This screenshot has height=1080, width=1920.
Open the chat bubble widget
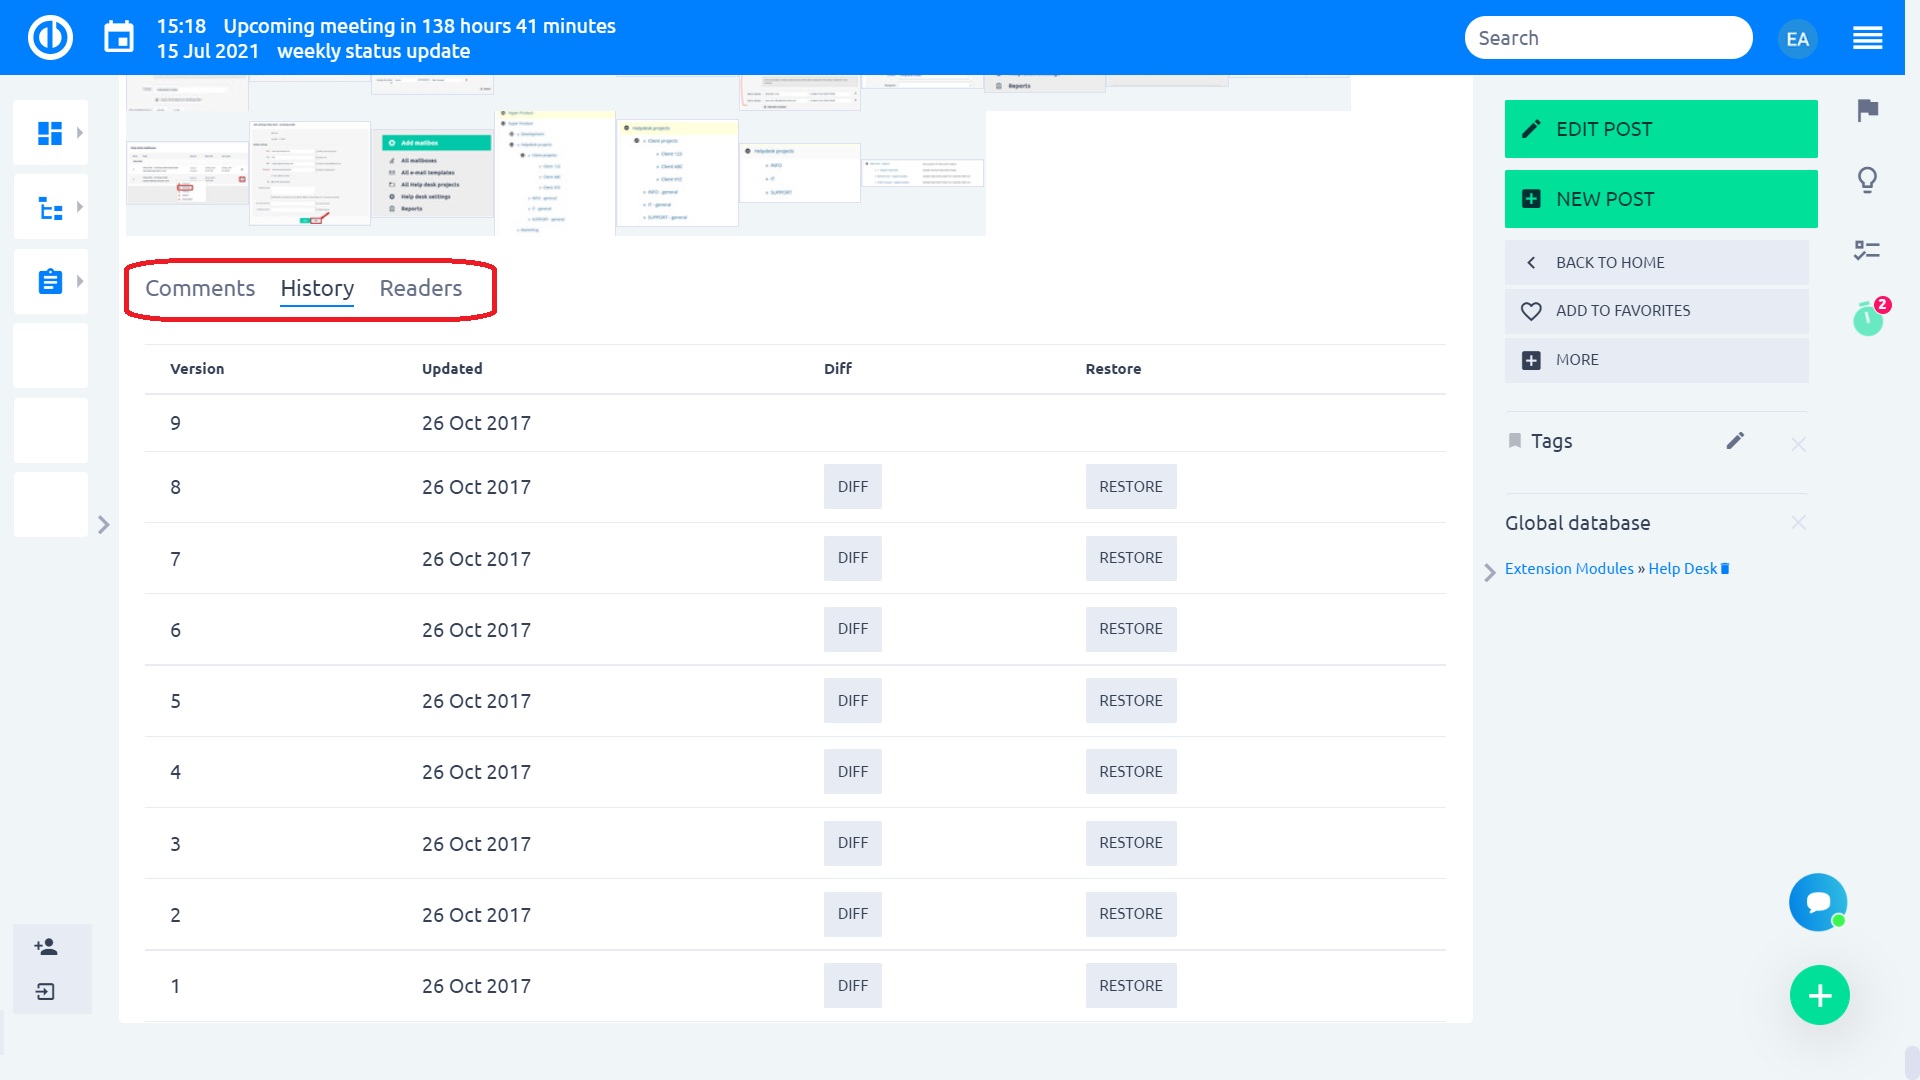pos(1818,902)
